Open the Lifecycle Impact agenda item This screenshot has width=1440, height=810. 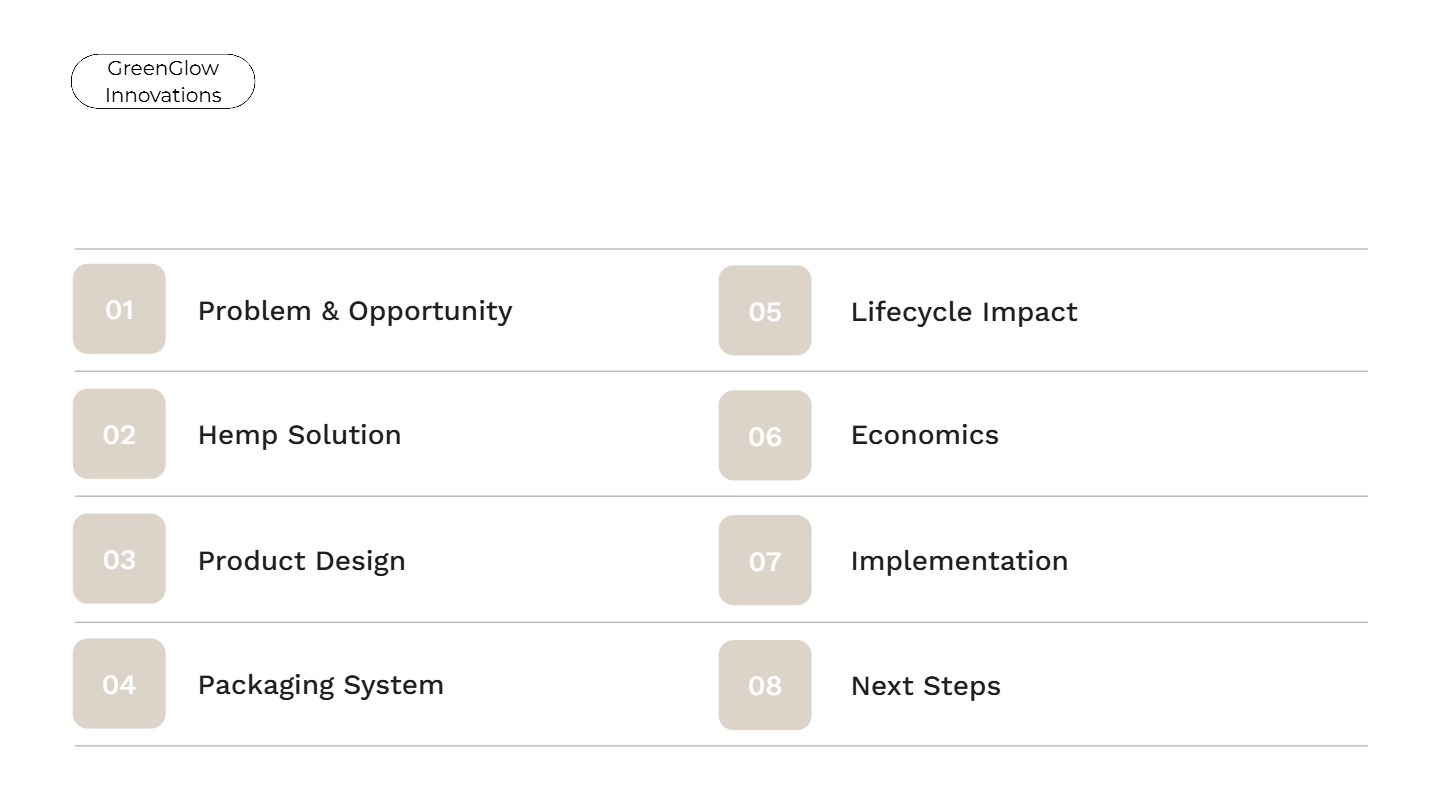(964, 312)
